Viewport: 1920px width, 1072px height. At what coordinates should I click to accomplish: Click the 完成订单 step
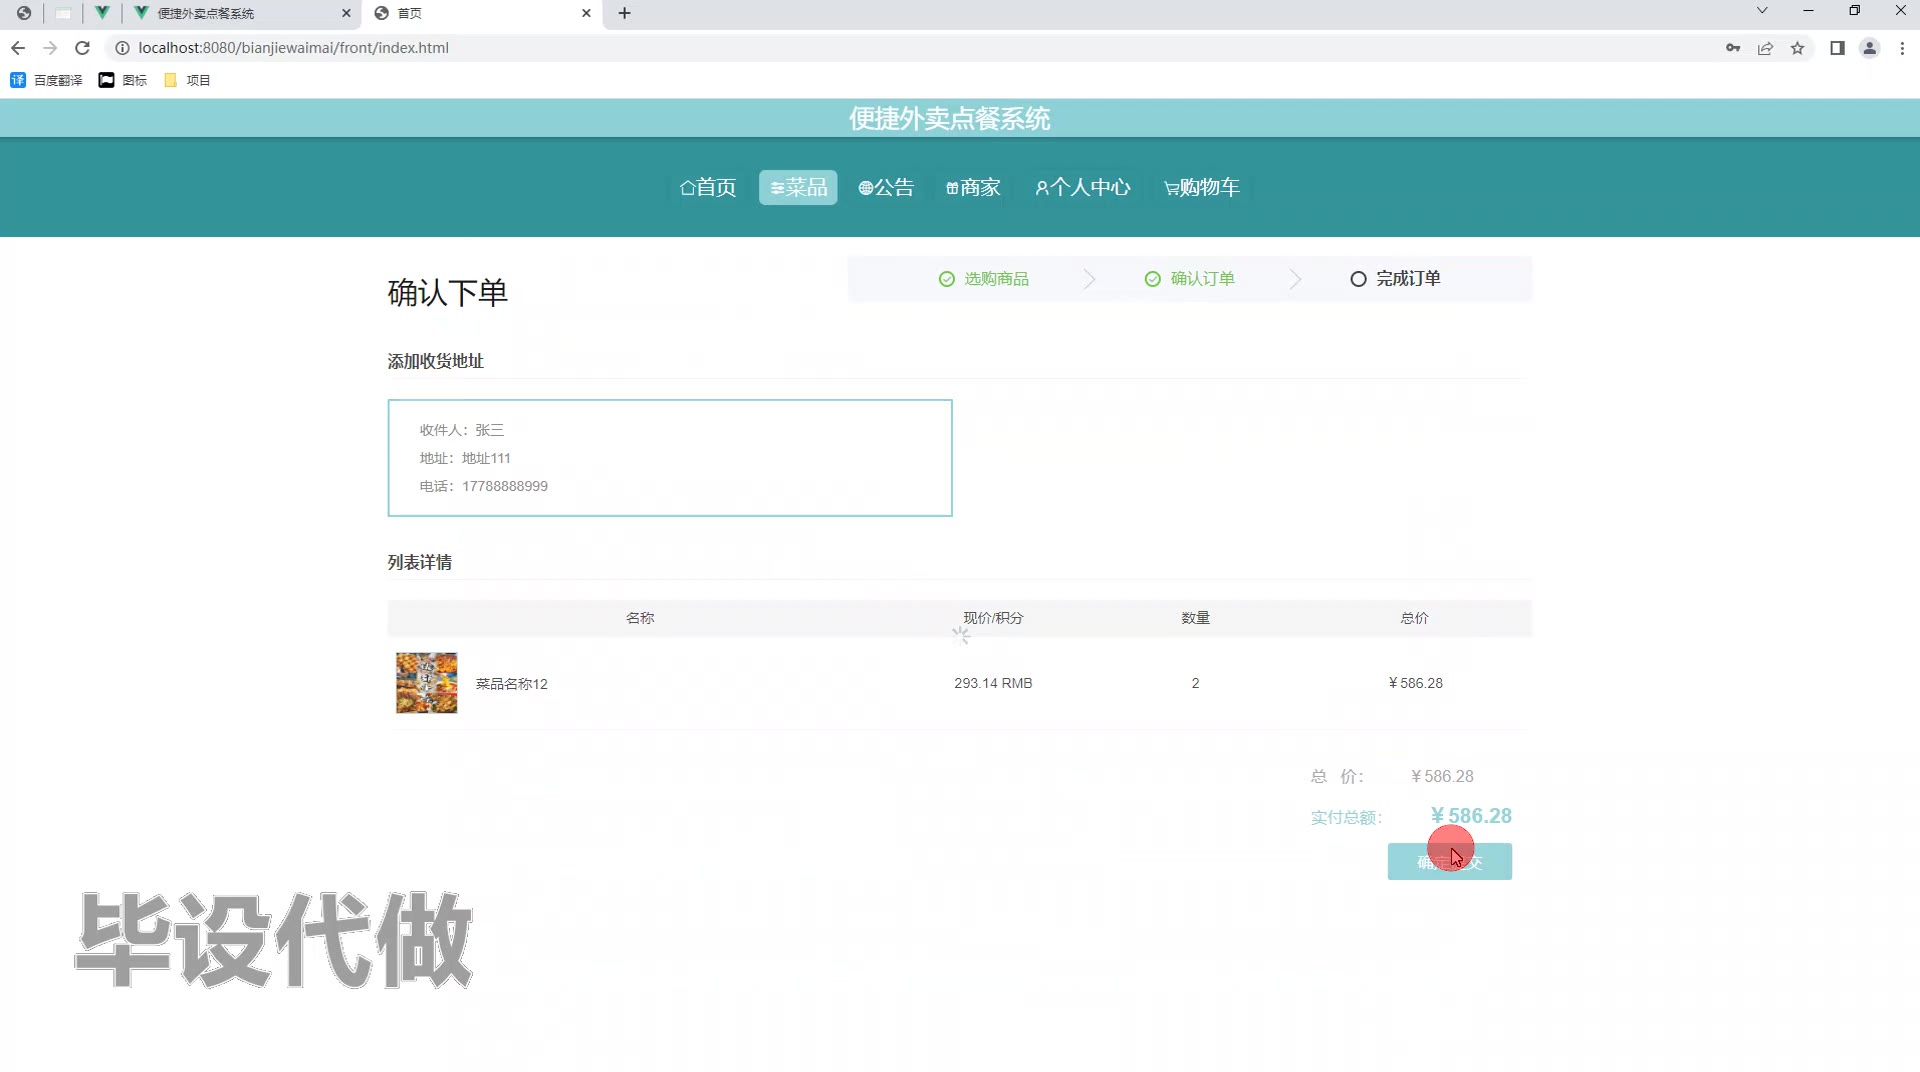pyautogui.click(x=1396, y=279)
